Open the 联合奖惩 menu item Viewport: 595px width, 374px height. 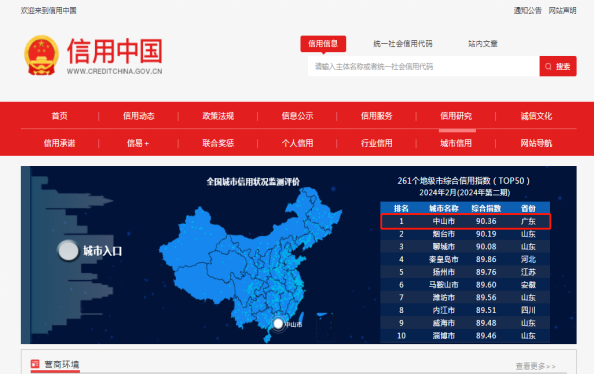[x=218, y=143]
